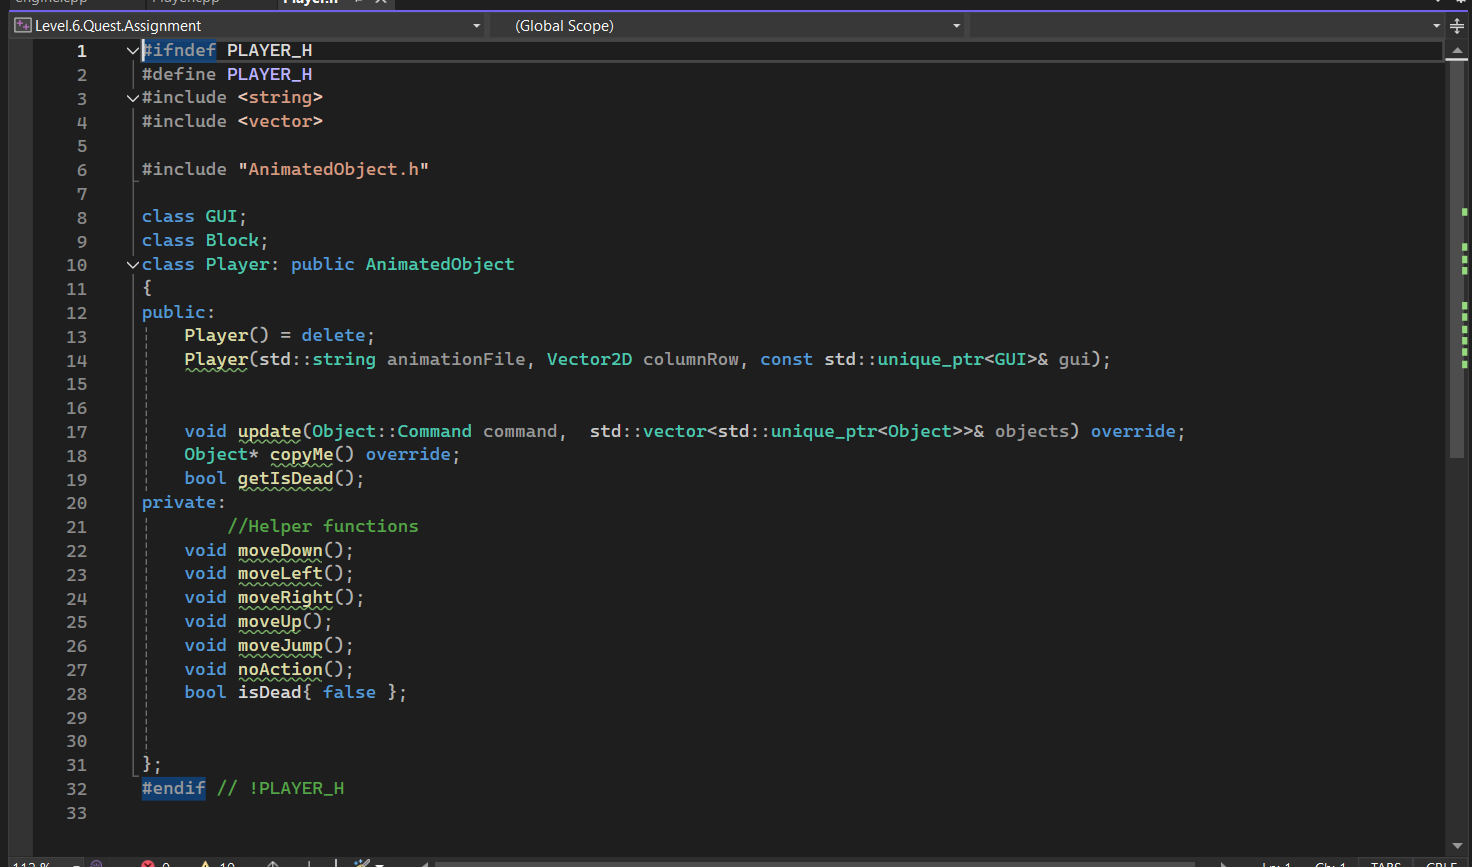Click the #endif directive on line 32
Screen dimensions: 1472x867
(x=174, y=788)
